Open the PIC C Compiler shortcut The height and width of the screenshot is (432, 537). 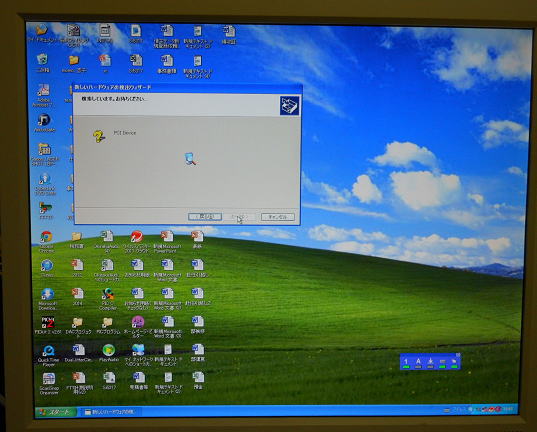pos(108,294)
